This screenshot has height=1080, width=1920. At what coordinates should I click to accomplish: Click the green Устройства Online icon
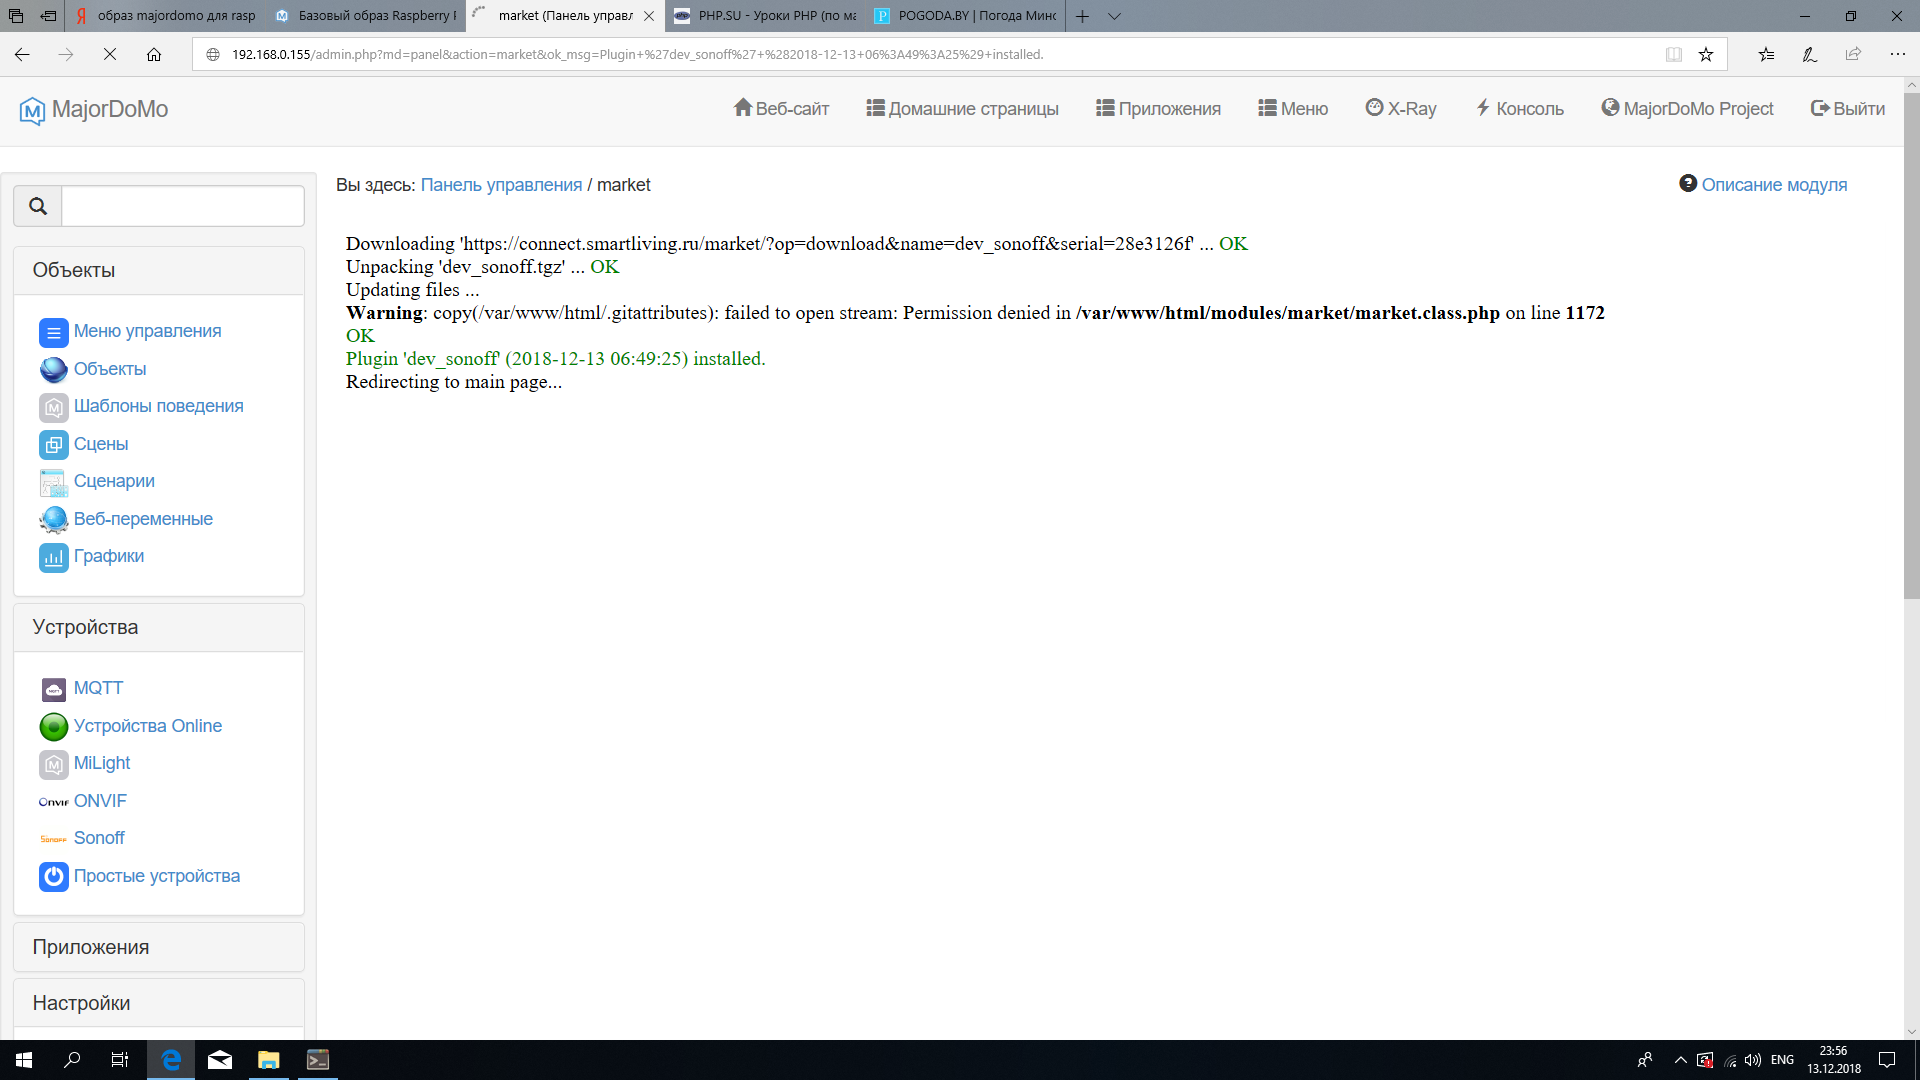pos(53,727)
